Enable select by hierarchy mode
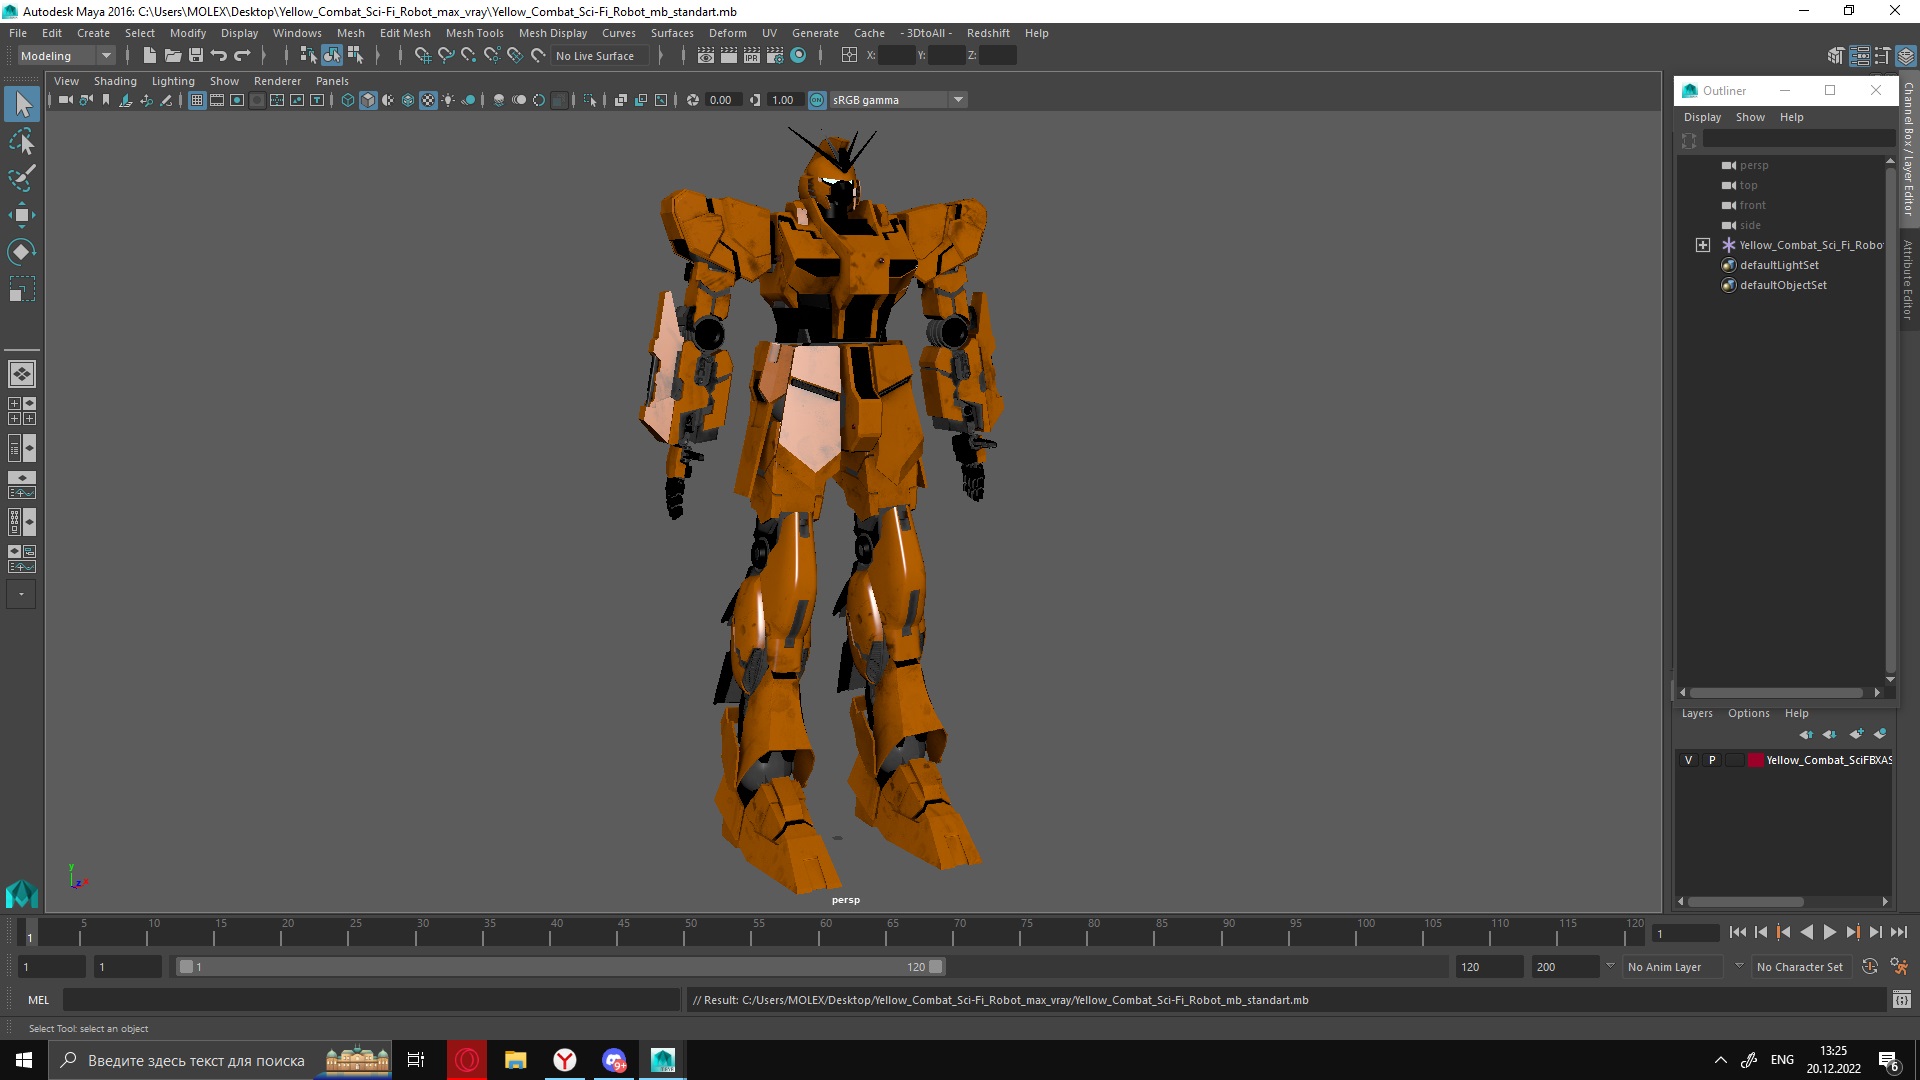This screenshot has height=1080, width=1920. [308, 56]
